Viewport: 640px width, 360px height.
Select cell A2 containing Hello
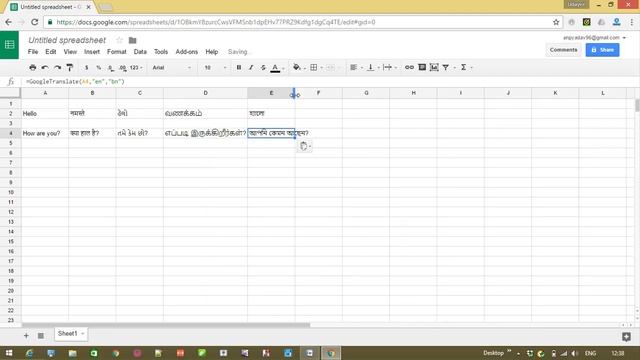pyautogui.click(x=45, y=113)
